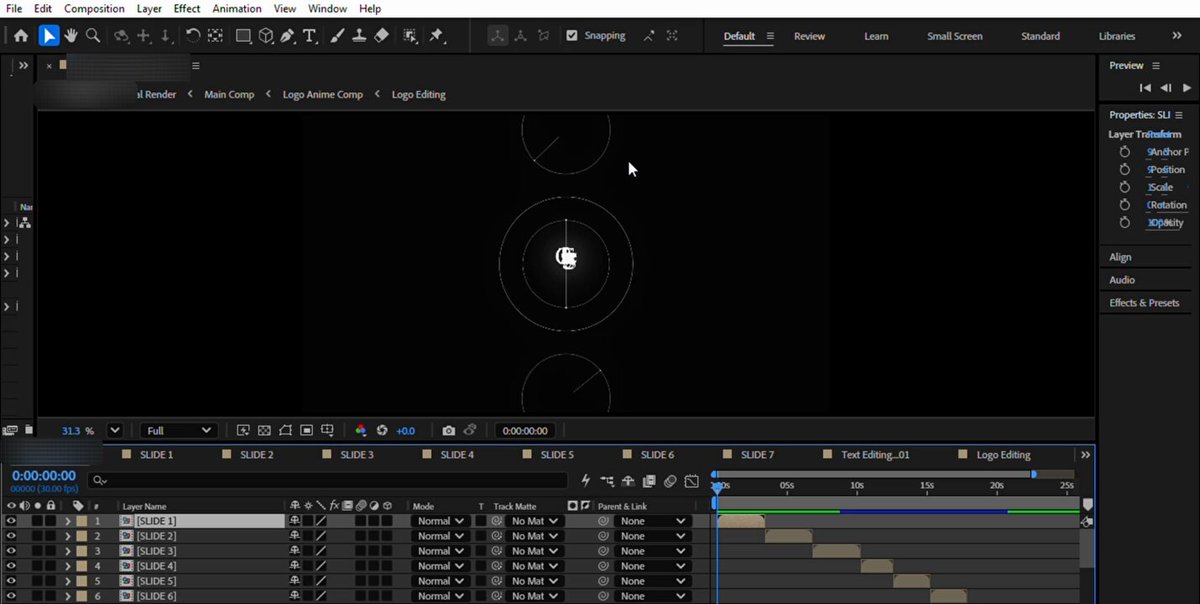Click the [SLIDE 1] layer label color swatch
This screenshot has height=604, width=1200.
point(82,521)
